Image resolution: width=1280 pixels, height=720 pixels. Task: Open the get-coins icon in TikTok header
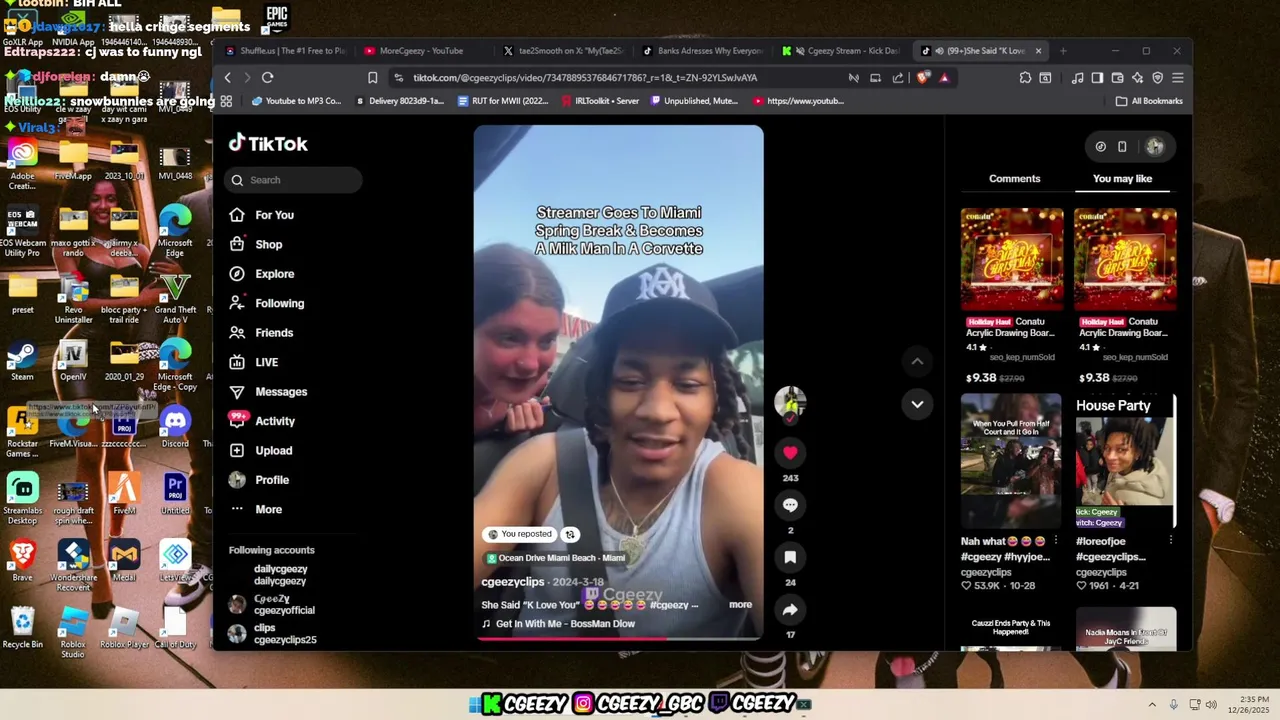pyautogui.click(x=1100, y=147)
